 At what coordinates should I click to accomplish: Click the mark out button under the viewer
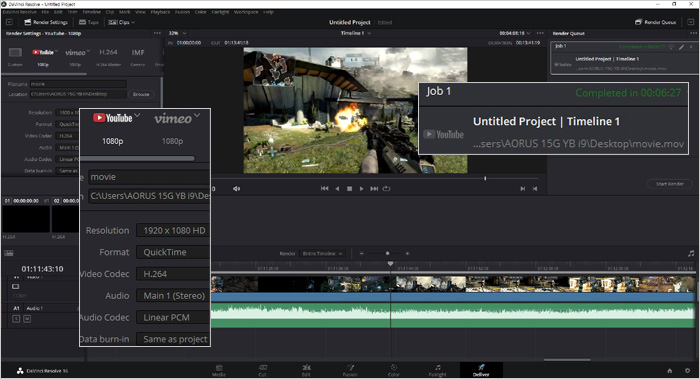(535, 189)
